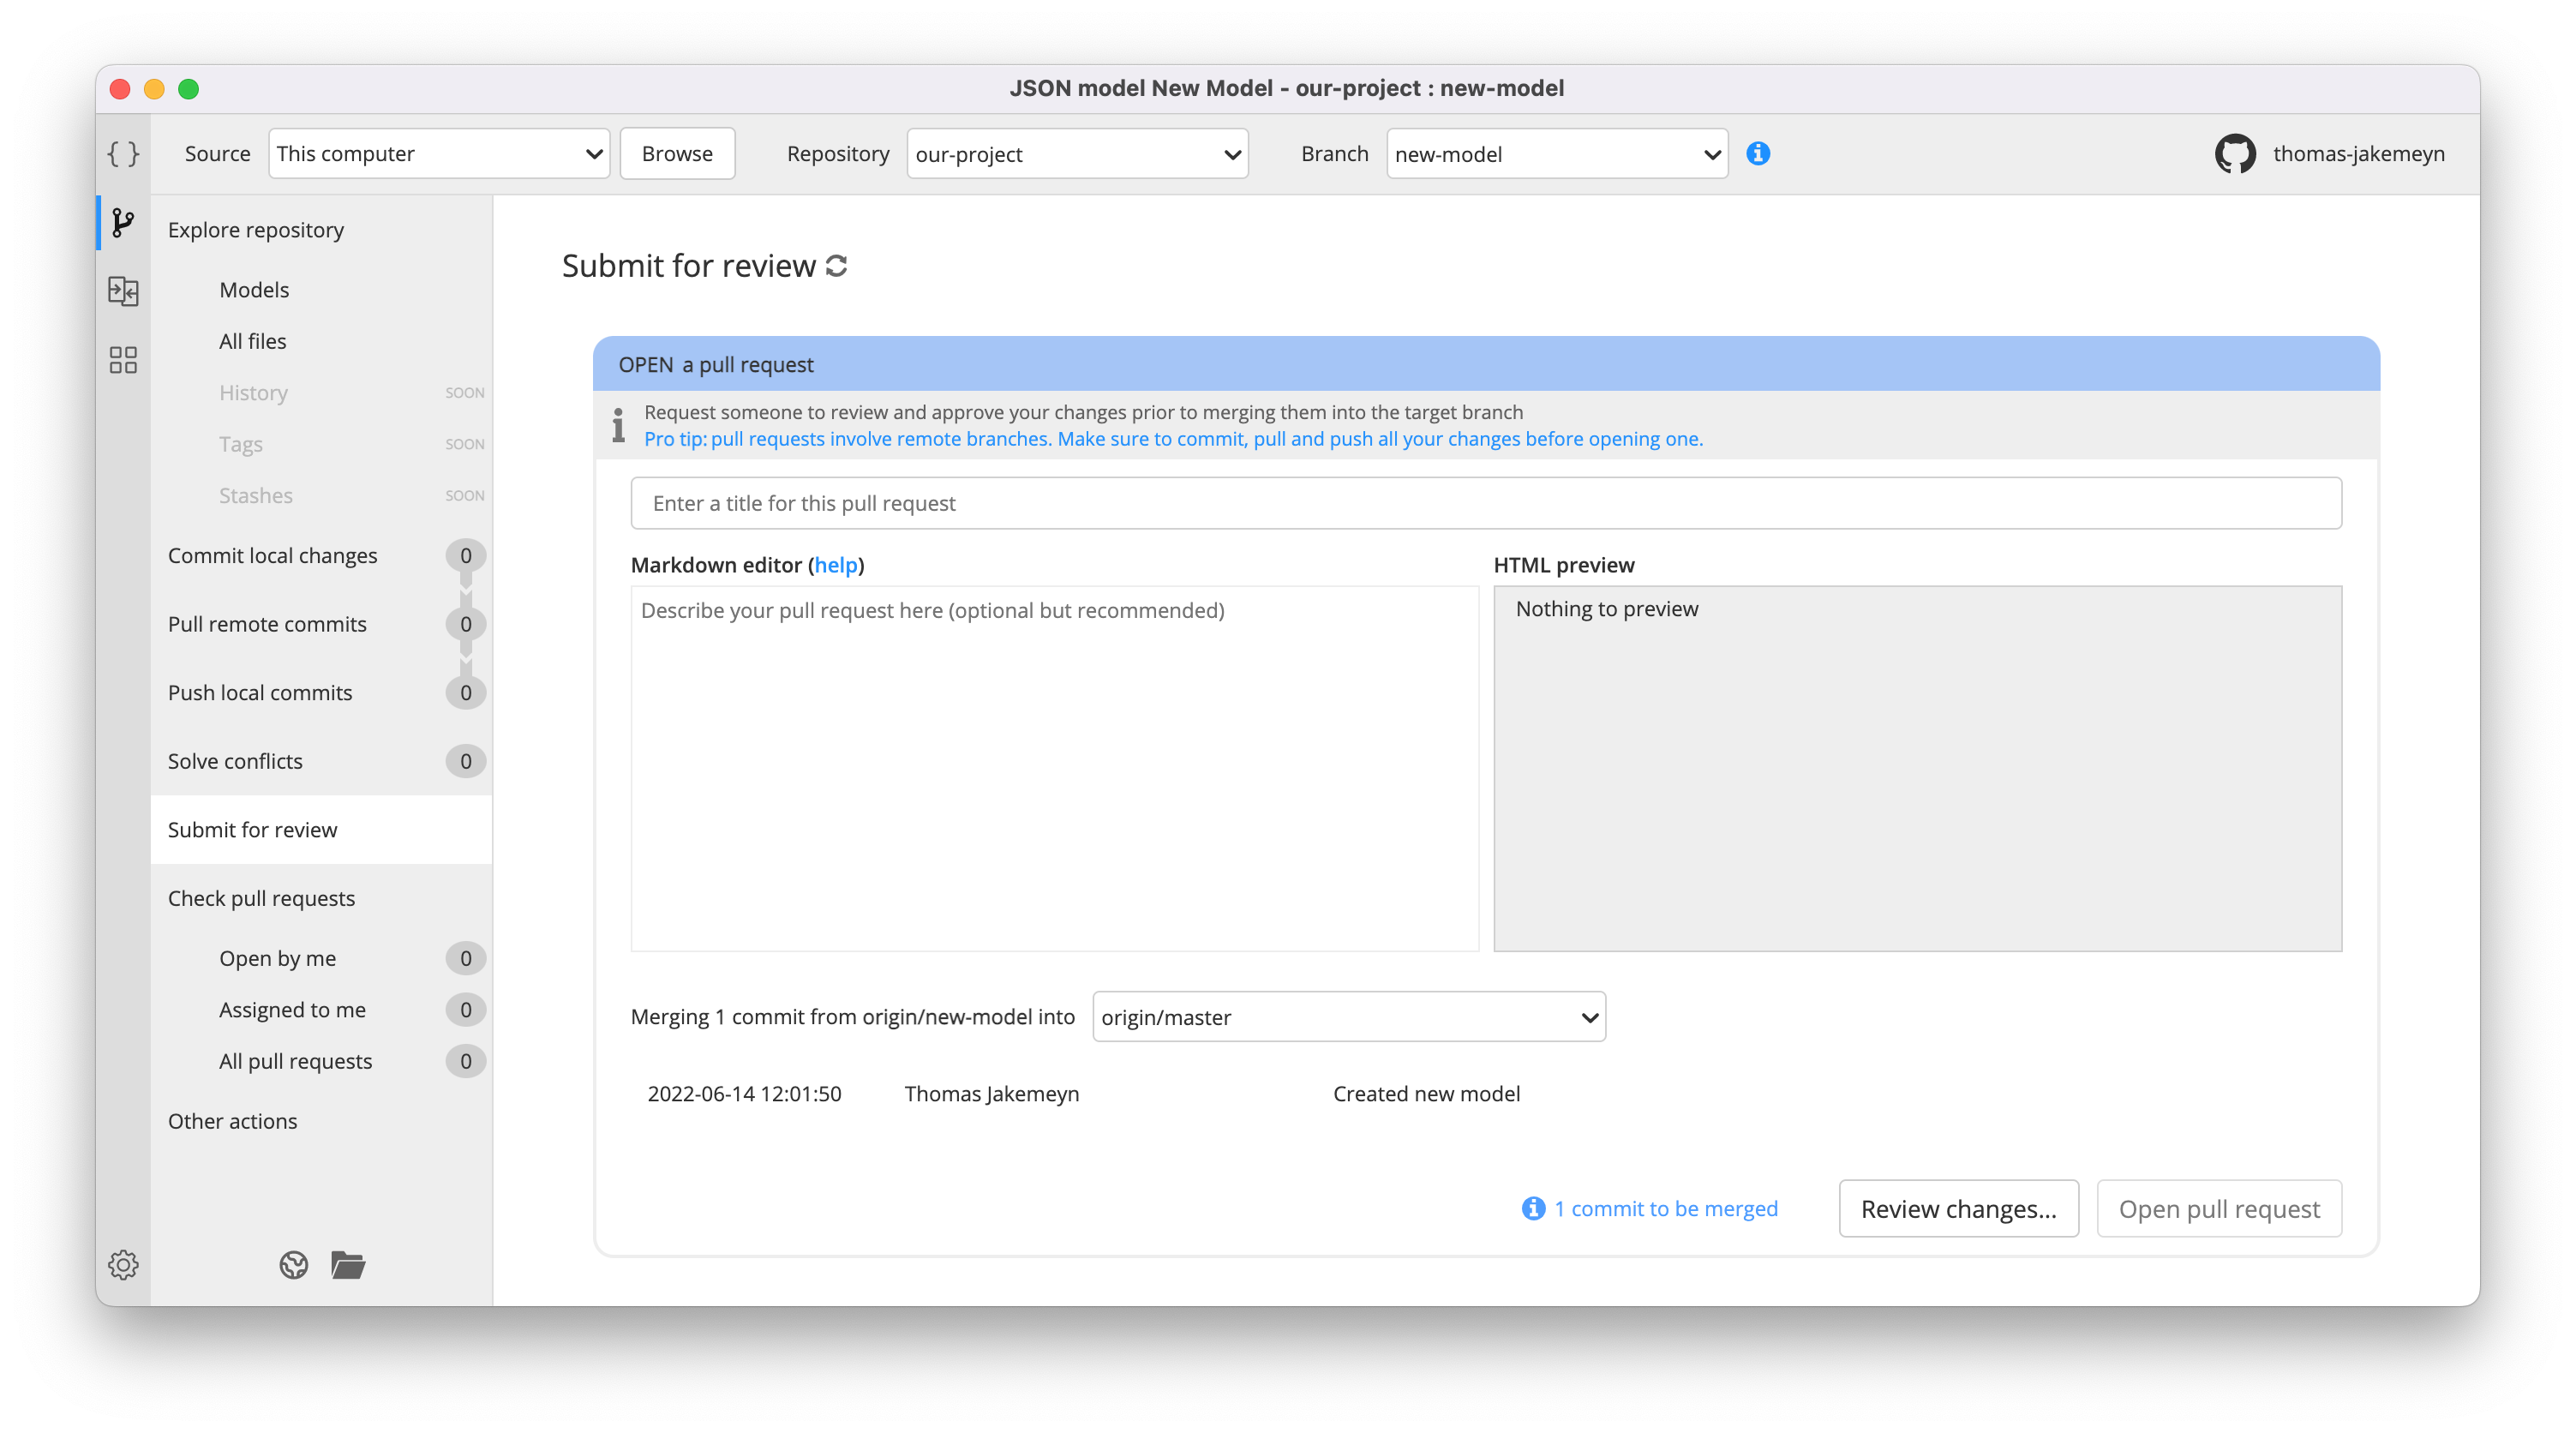Image resolution: width=2576 pixels, height=1433 pixels.
Task: Click the help link in Markdown editor
Action: 835,565
